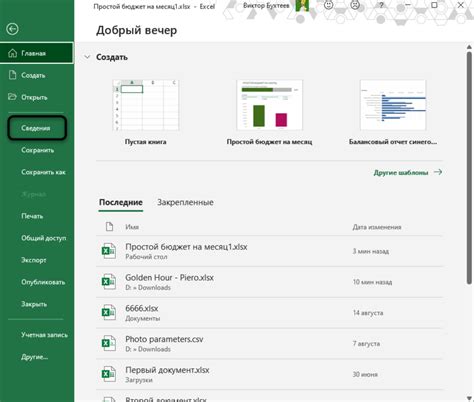Select Создать in the sidebar
The image size is (474, 402).
pyautogui.click(x=37, y=75)
